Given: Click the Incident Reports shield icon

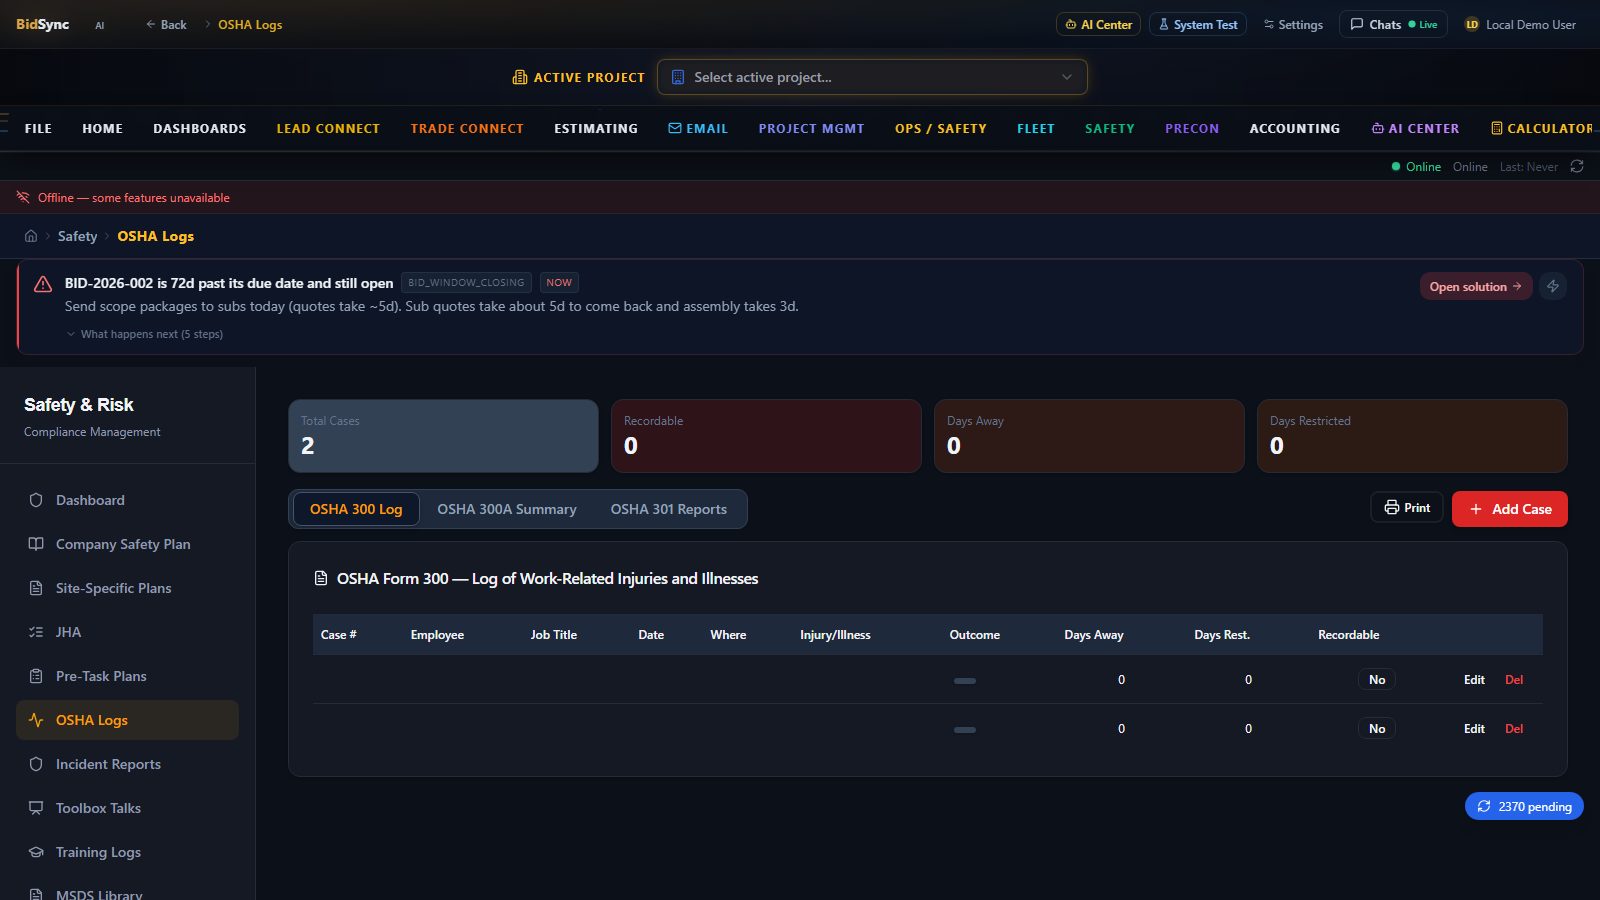Looking at the screenshot, I should pos(36,764).
